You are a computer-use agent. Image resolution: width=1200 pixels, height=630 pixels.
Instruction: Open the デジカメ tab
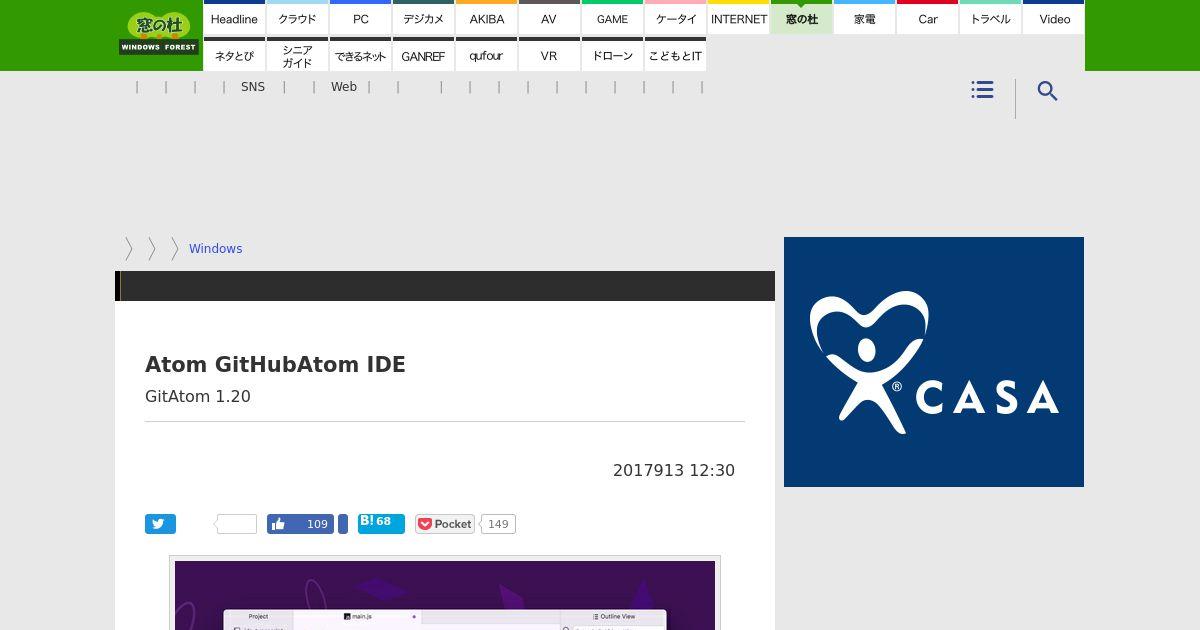click(423, 18)
